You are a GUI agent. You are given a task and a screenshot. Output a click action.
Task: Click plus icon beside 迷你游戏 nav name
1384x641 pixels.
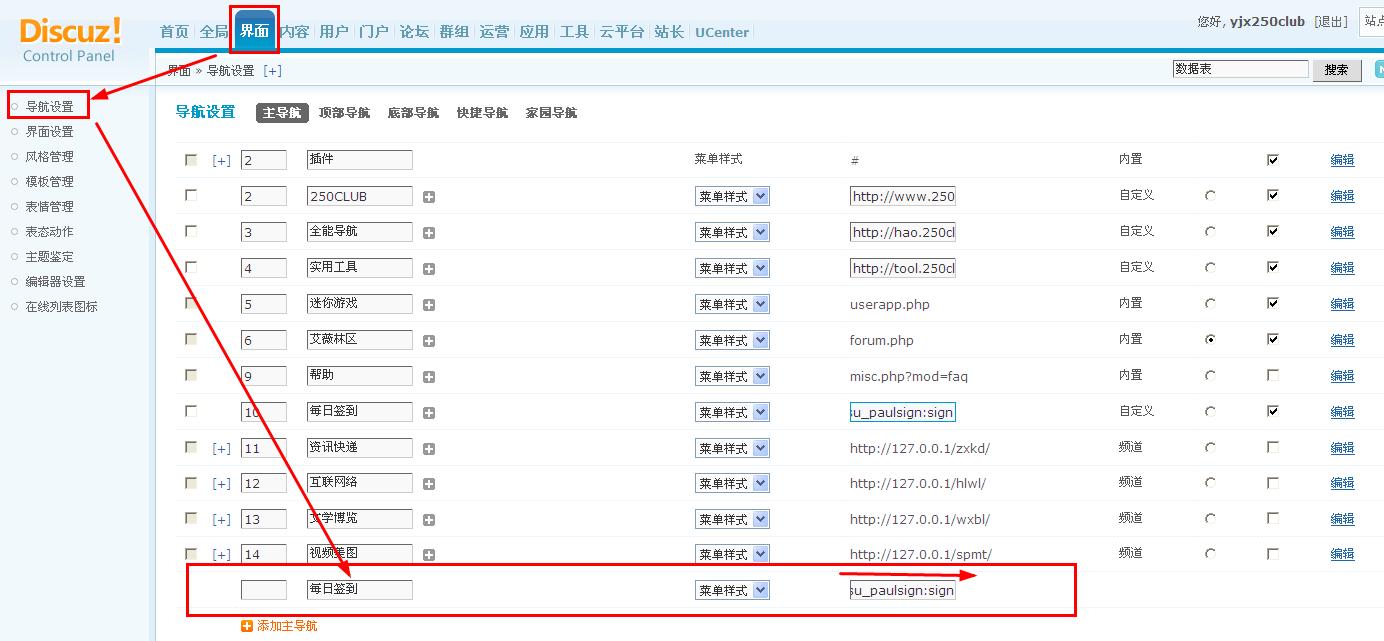pos(429,305)
